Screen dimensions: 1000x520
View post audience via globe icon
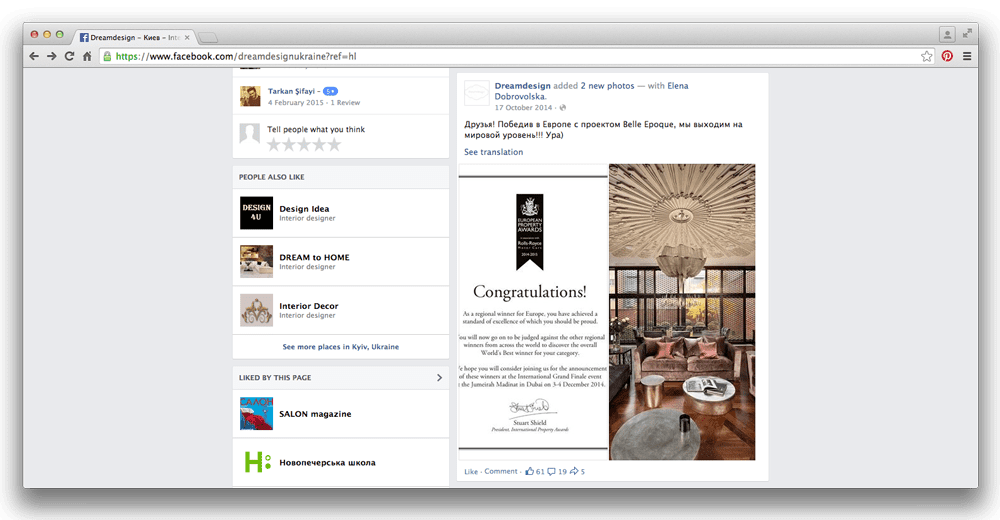tap(562, 108)
